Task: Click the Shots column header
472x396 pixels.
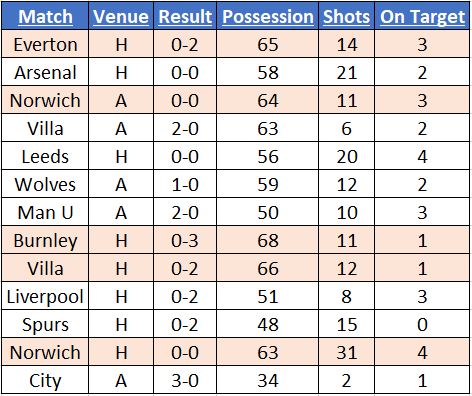Action: point(347,16)
